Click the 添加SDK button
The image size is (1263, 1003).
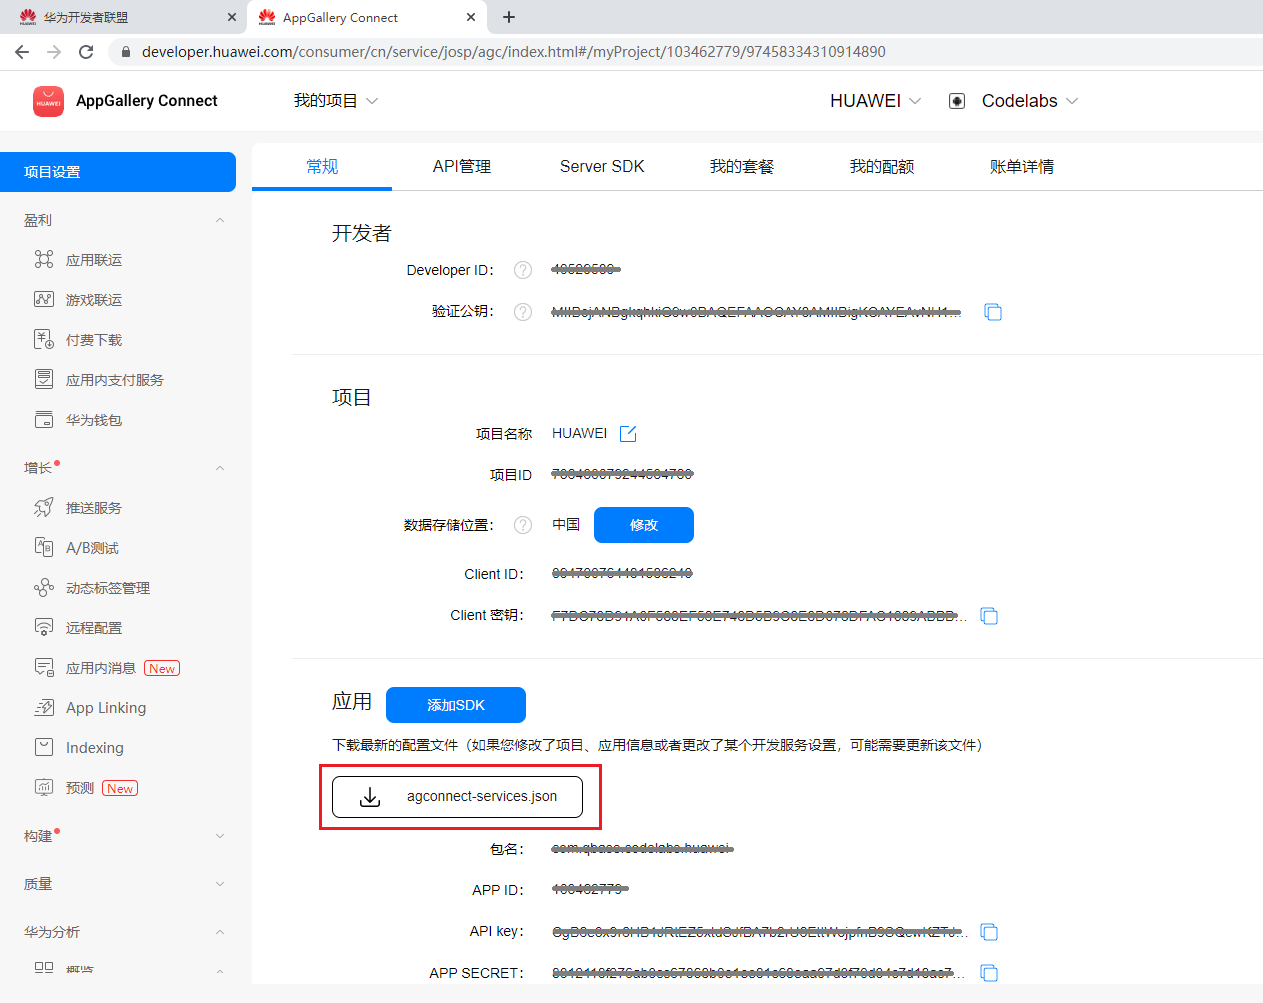click(x=455, y=705)
